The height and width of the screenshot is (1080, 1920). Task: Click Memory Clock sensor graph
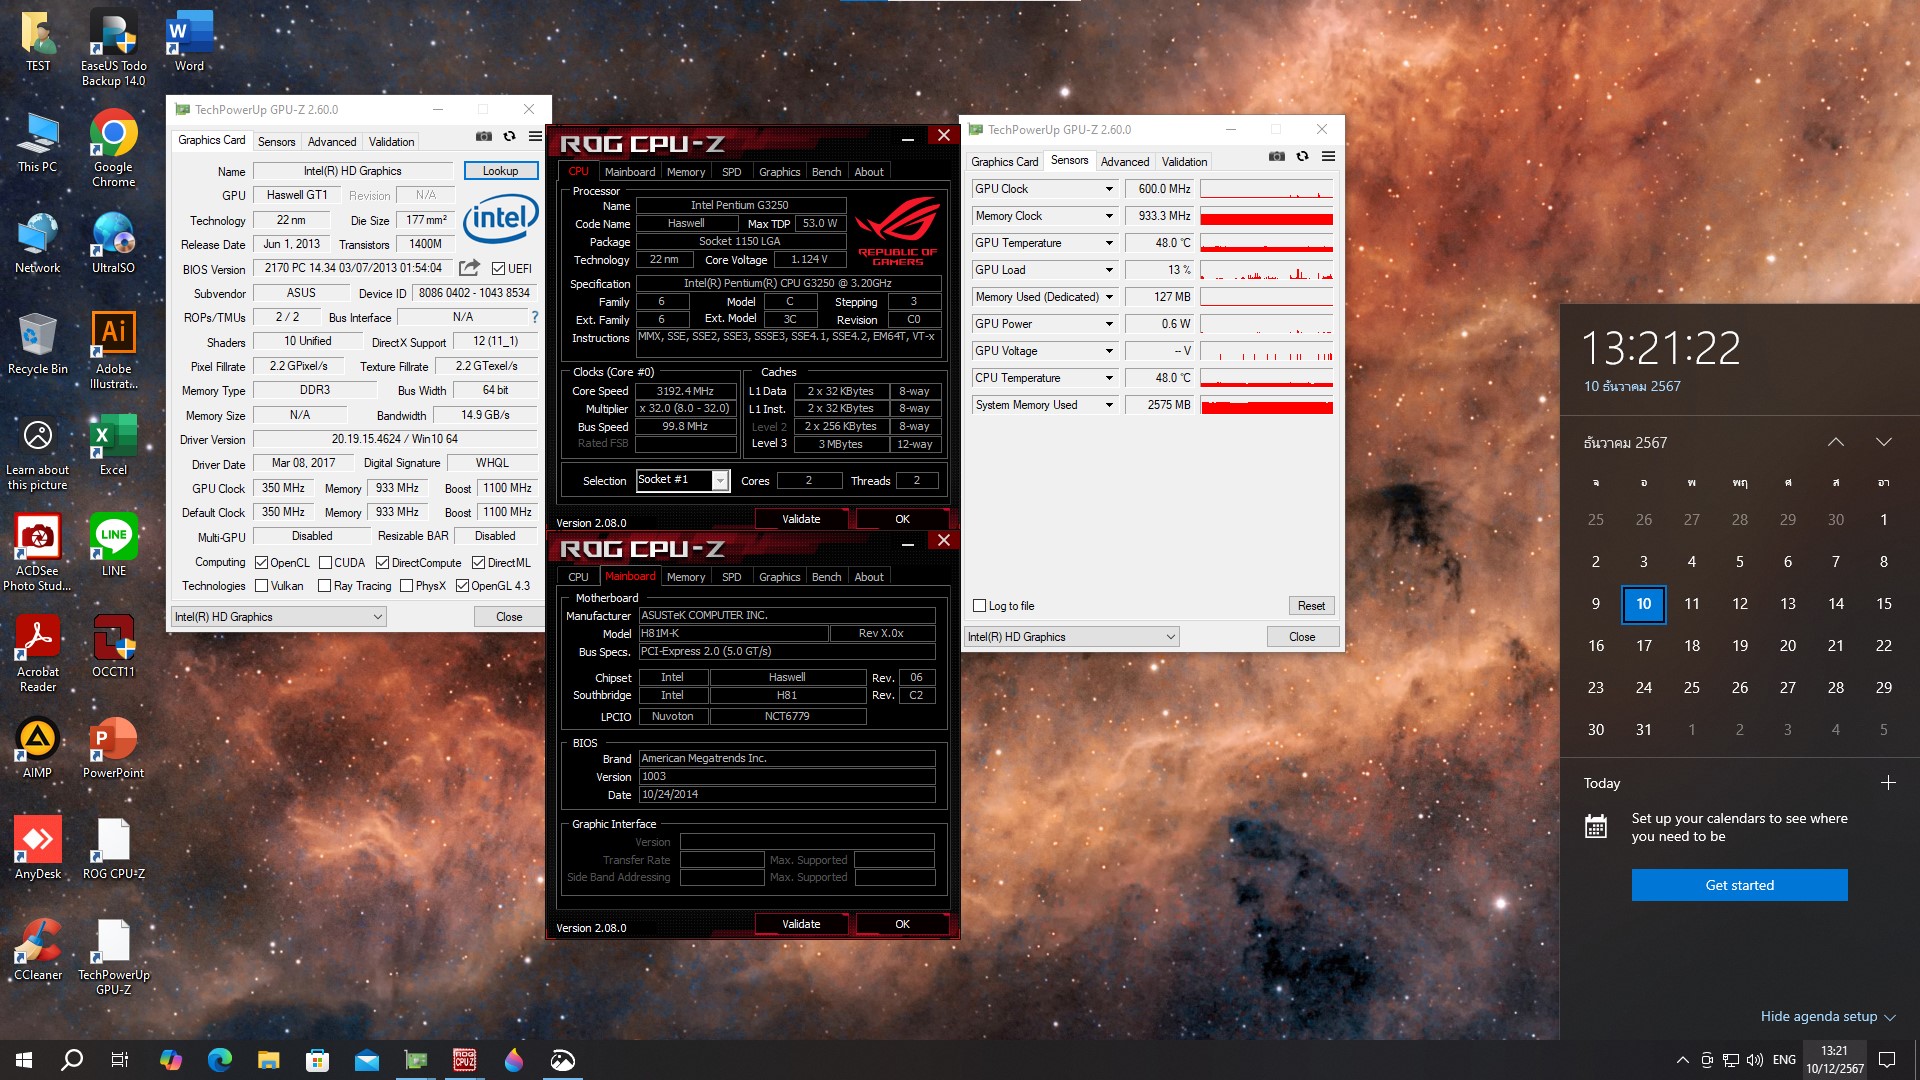pyautogui.click(x=1267, y=216)
